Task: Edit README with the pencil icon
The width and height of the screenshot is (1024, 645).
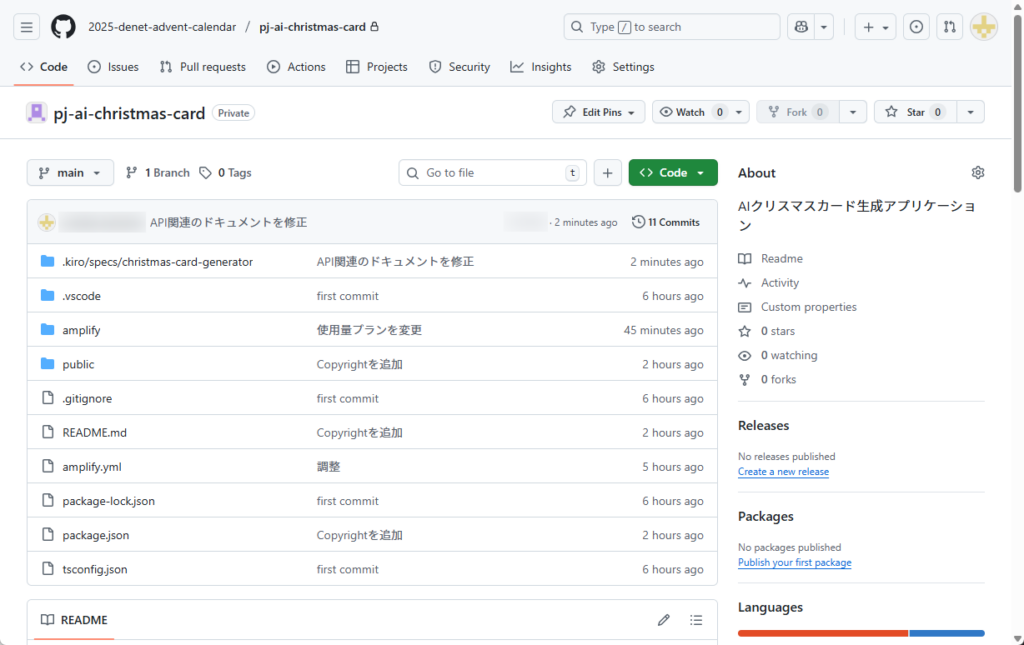Action: point(663,620)
